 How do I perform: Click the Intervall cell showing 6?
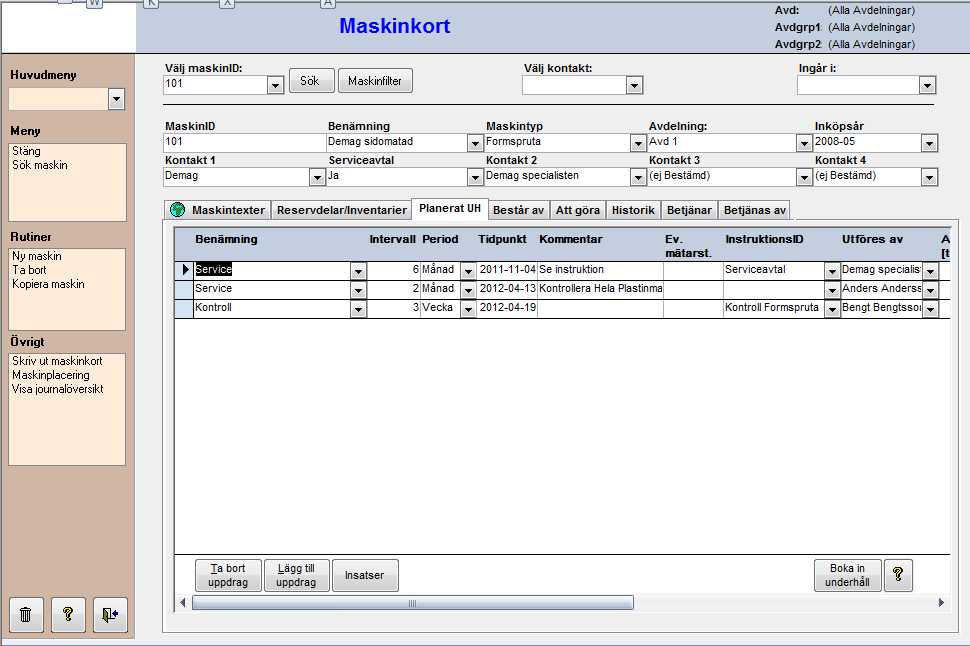point(393,270)
